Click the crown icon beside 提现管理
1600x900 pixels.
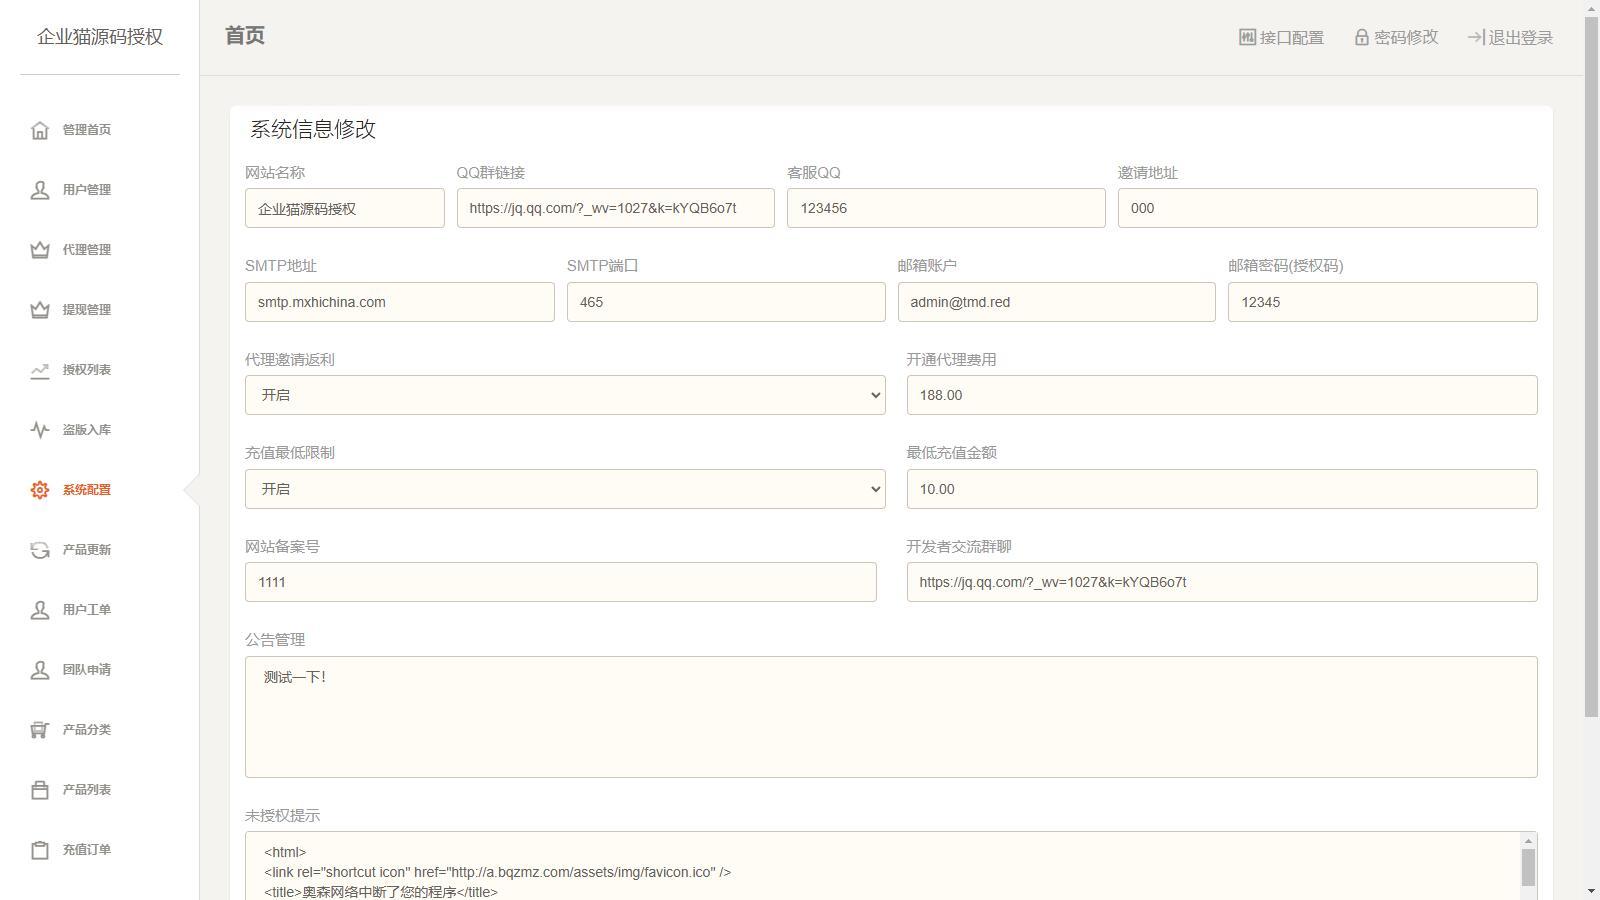coord(40,310)
